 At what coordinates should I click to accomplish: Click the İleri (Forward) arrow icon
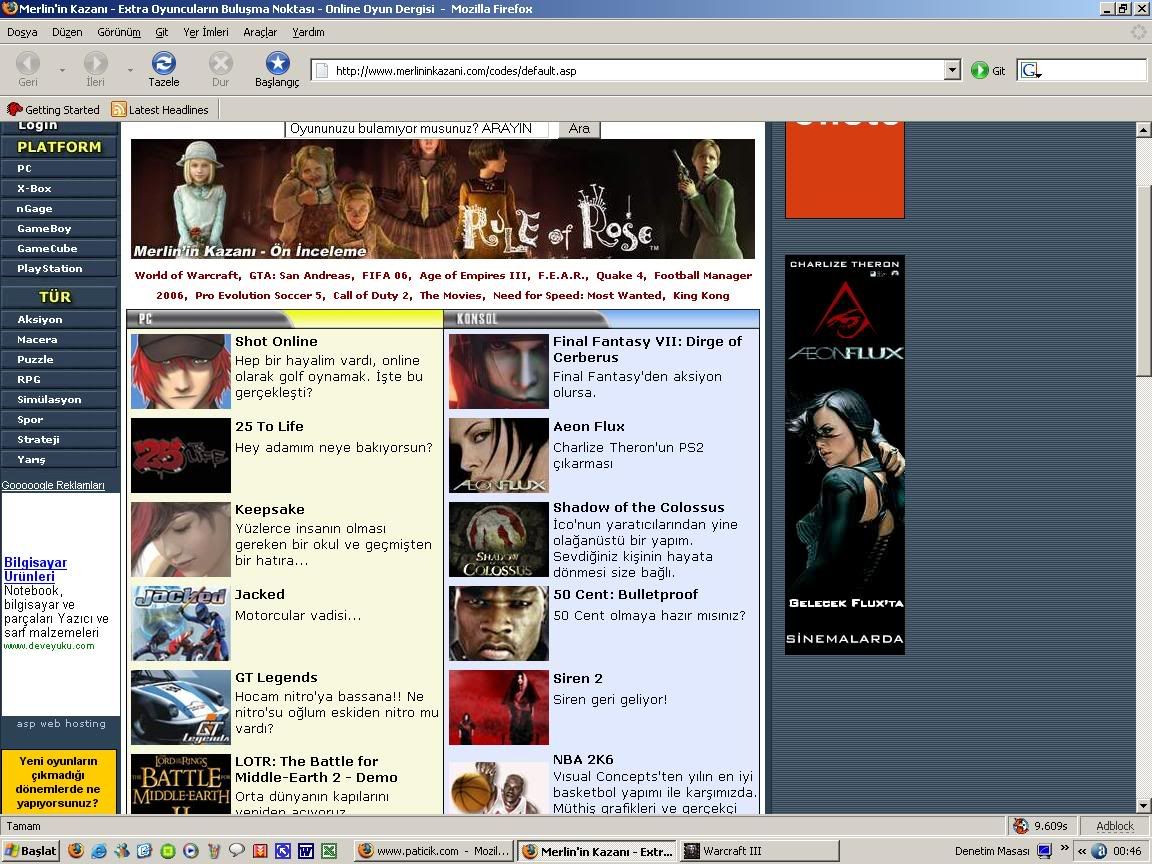click(96, 63)
